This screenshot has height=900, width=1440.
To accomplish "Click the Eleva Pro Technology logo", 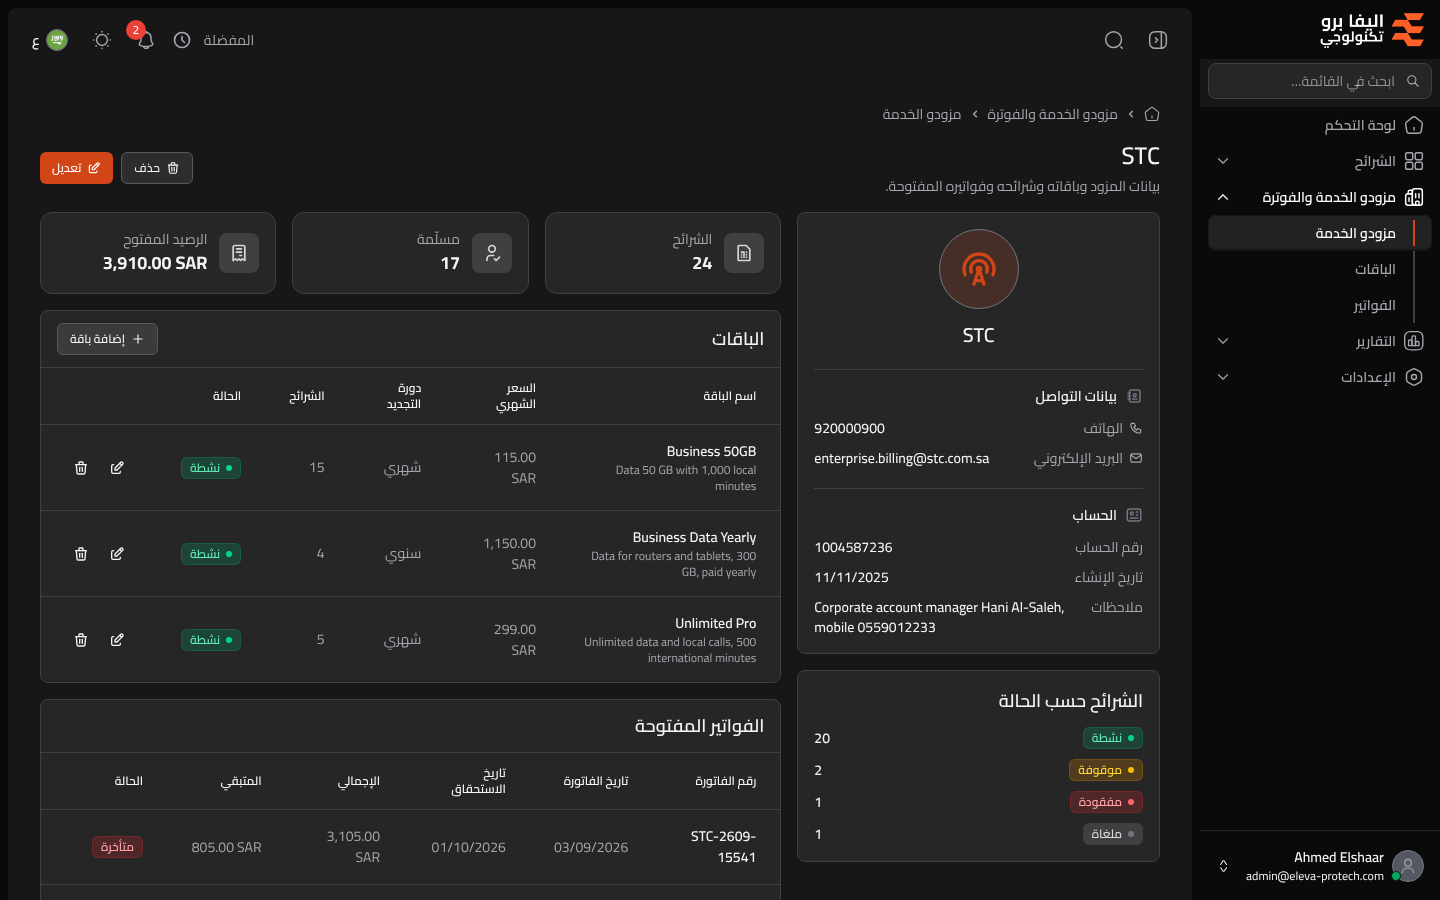I will [1372, 30].
